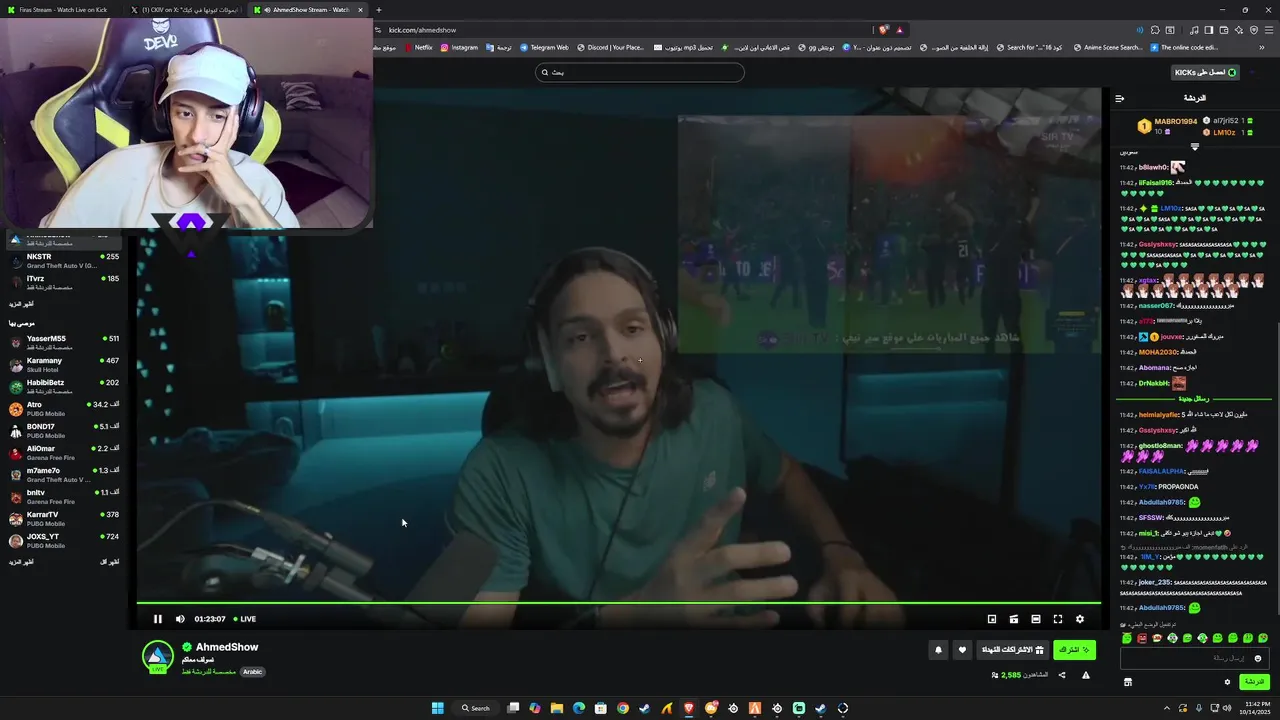Open KarrarTV channel in sidebar
1280x720 pixels.
pyautogui.click(x=64, y=519)
